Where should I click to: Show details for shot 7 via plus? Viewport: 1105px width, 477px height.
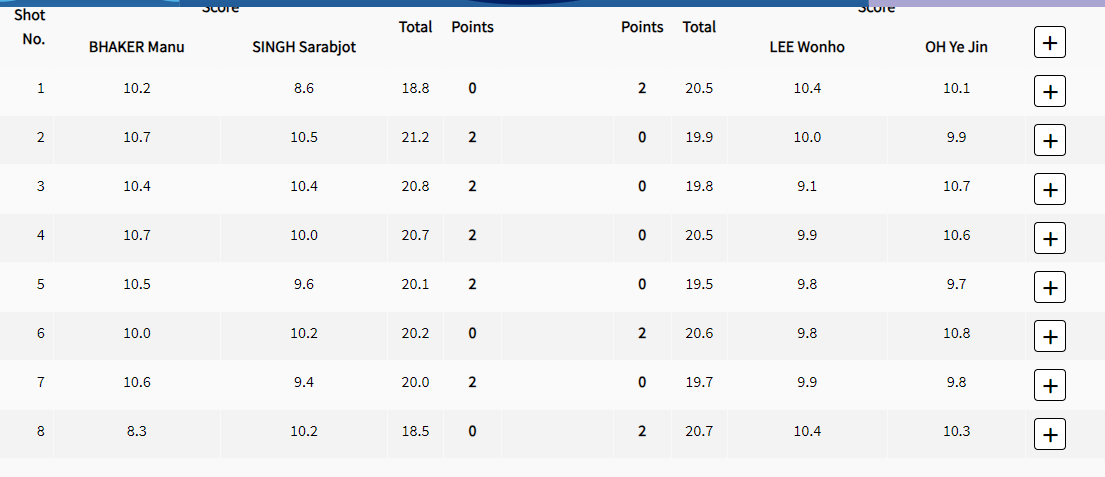1049,385
